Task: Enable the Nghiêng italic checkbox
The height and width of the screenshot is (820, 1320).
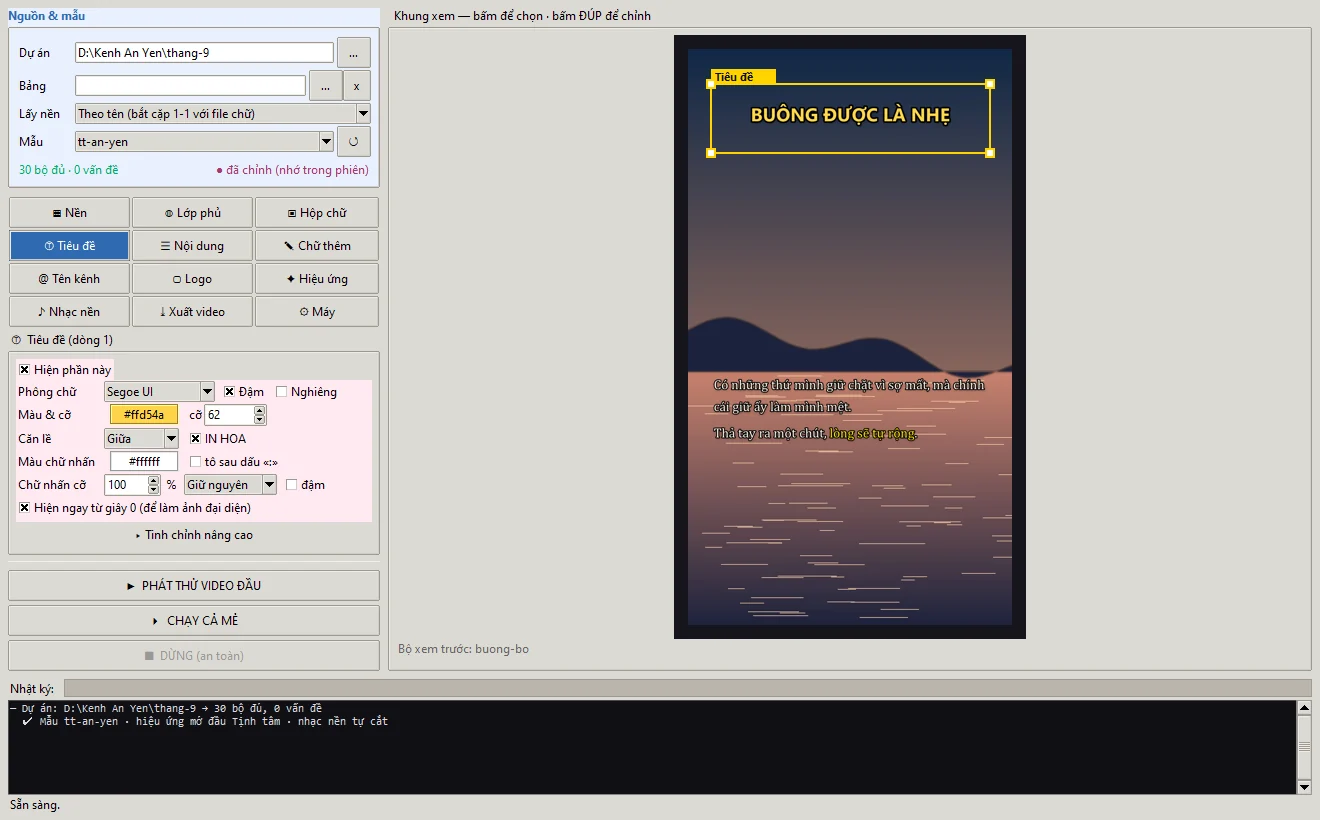Action: pyautogui.click(x=282, y=392)
